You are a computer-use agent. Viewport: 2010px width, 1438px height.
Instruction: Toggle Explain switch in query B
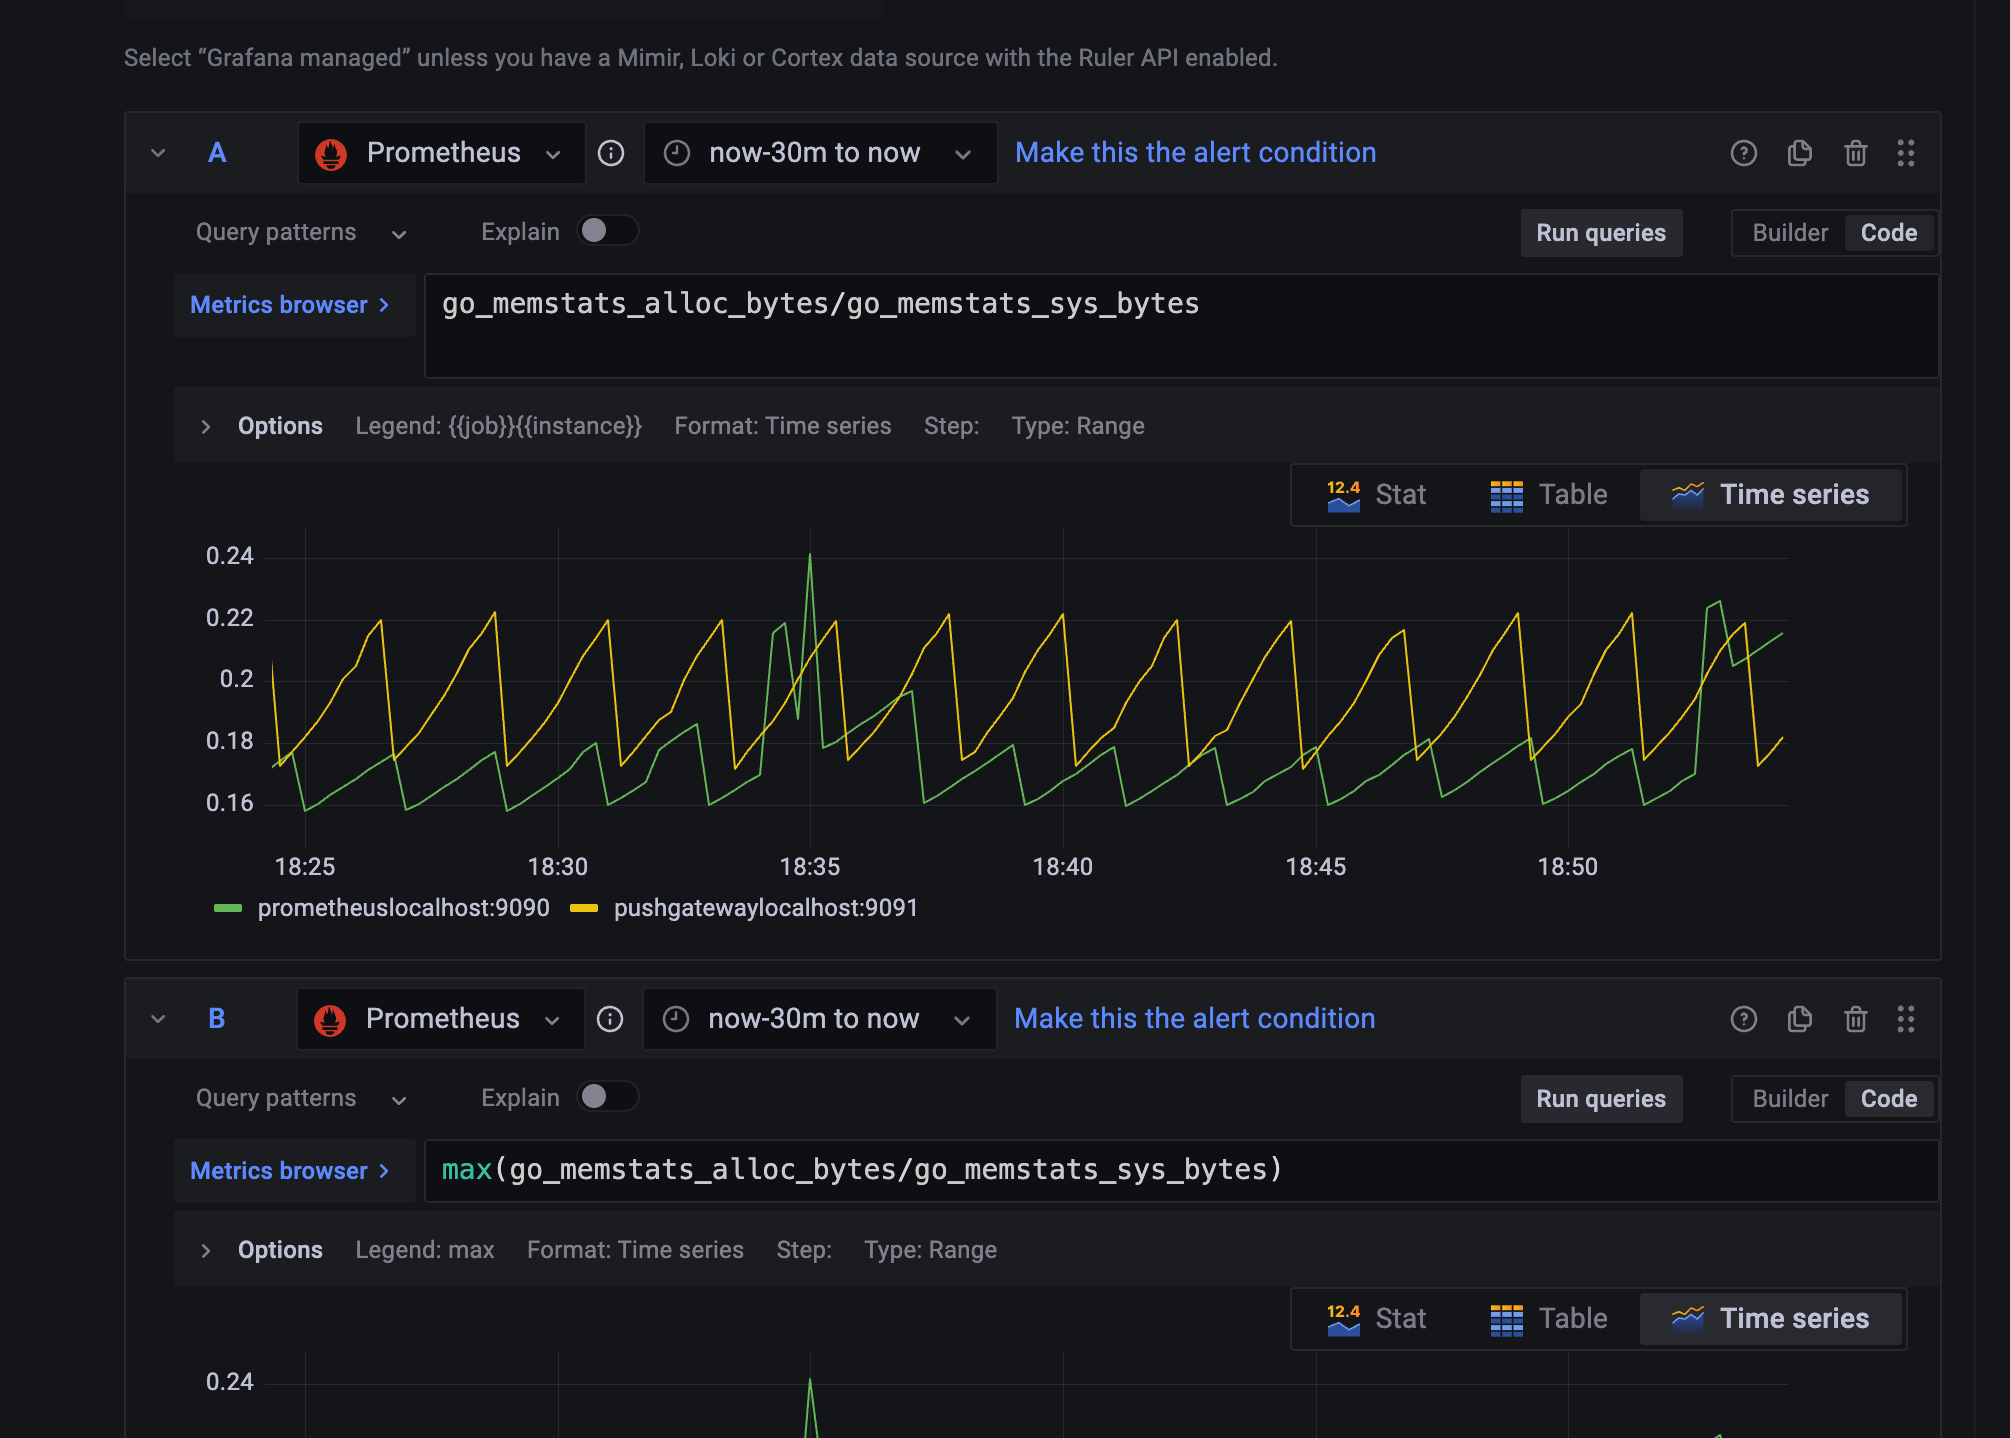click(607, 1097)
